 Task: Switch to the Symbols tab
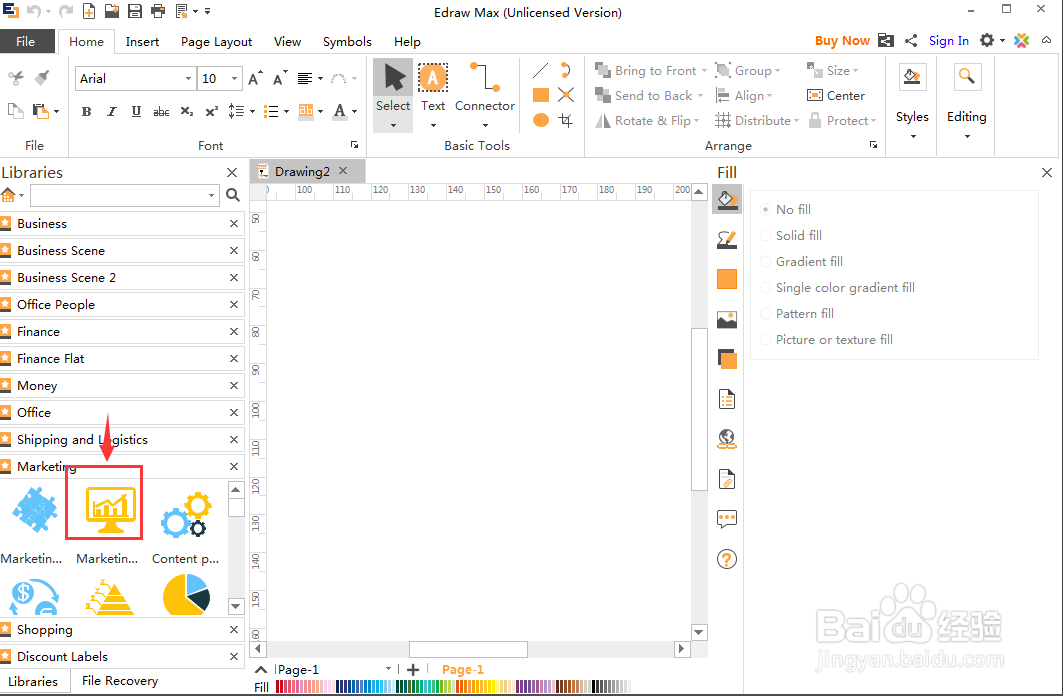click(x=347, y=41)
